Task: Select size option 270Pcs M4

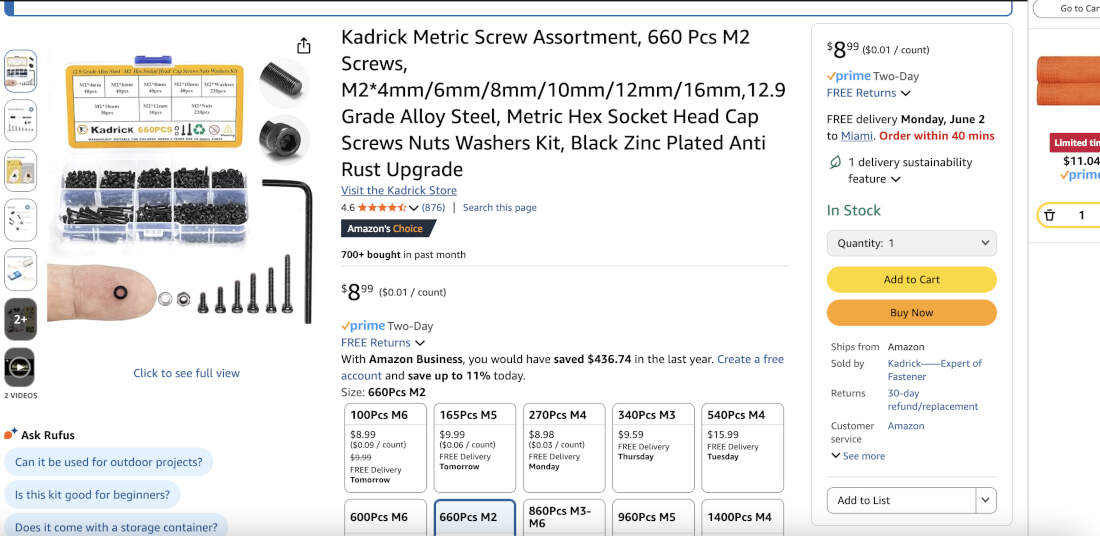Action: coord(563,448)
